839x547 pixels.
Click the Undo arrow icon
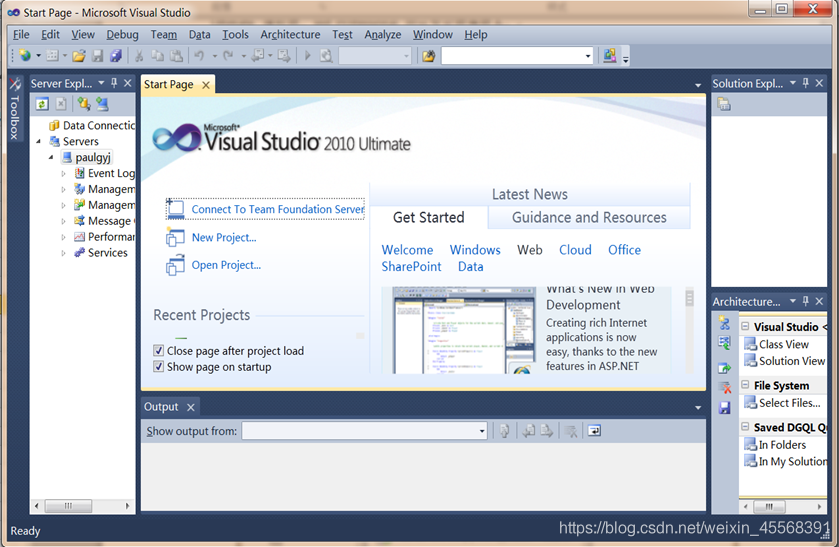coord(200,56)
